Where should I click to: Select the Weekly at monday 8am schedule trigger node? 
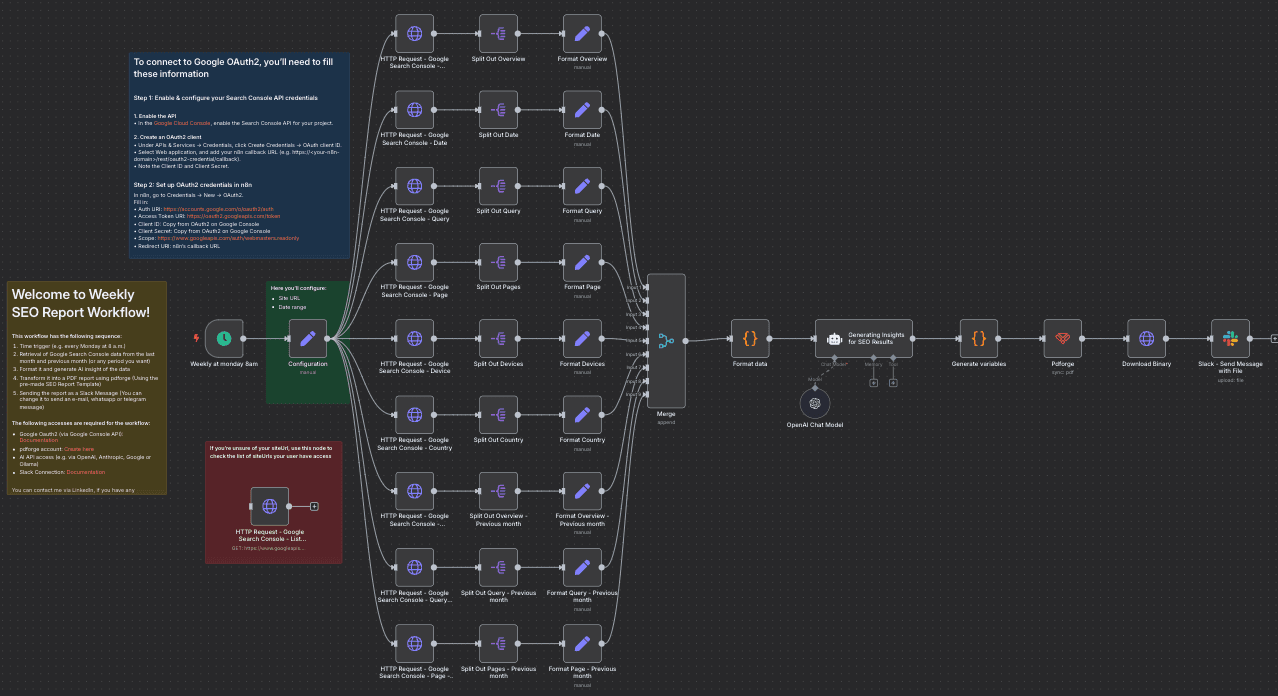(224, 339)
